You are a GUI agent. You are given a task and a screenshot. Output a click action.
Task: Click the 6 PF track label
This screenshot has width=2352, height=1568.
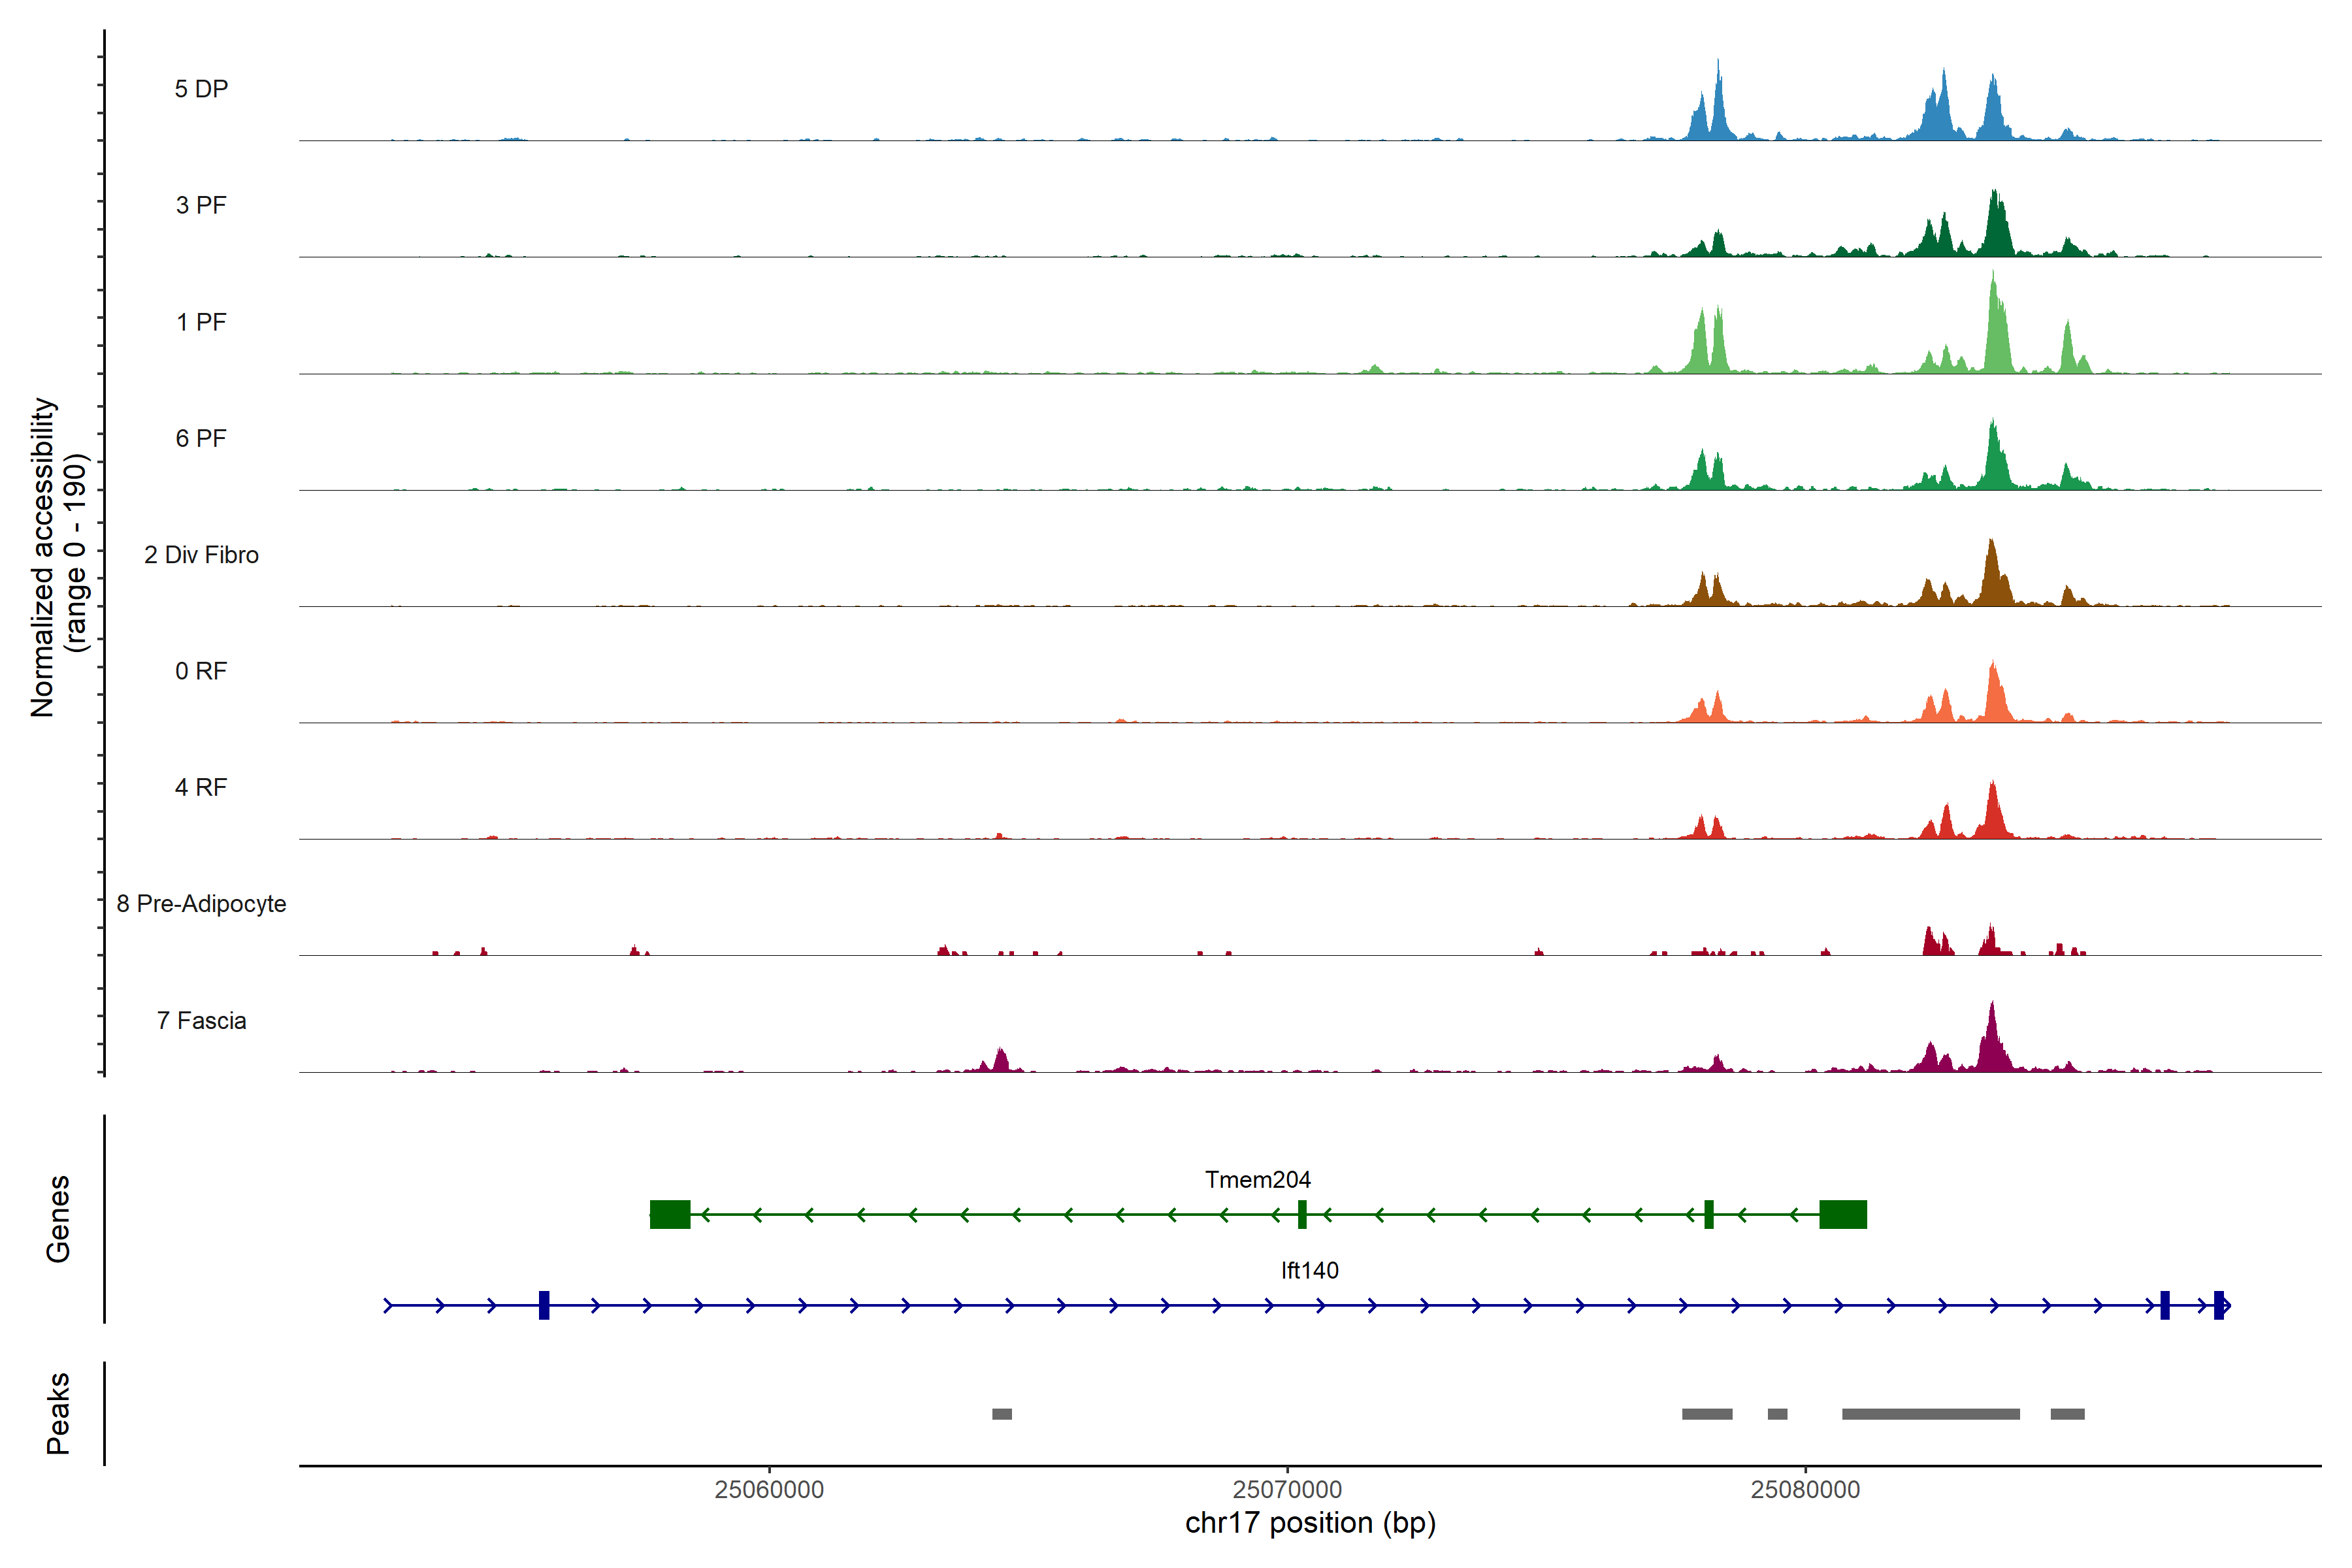[x=201, y=438]
